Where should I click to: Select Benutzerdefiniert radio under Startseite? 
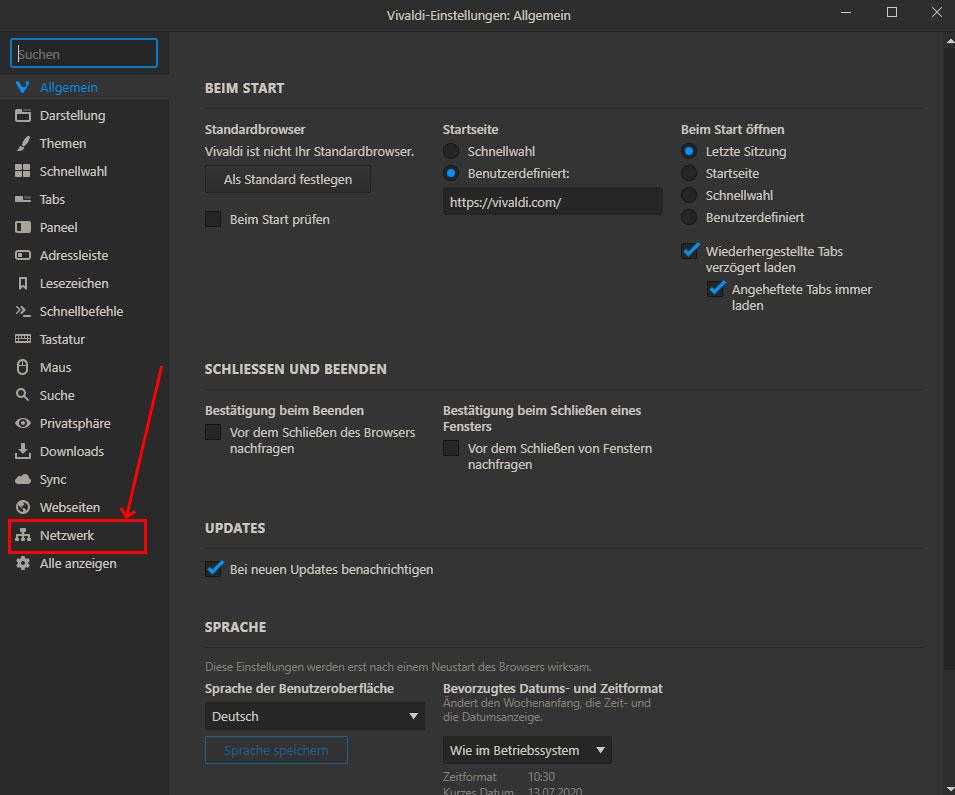pyautogui.click(x=451, y=173)
